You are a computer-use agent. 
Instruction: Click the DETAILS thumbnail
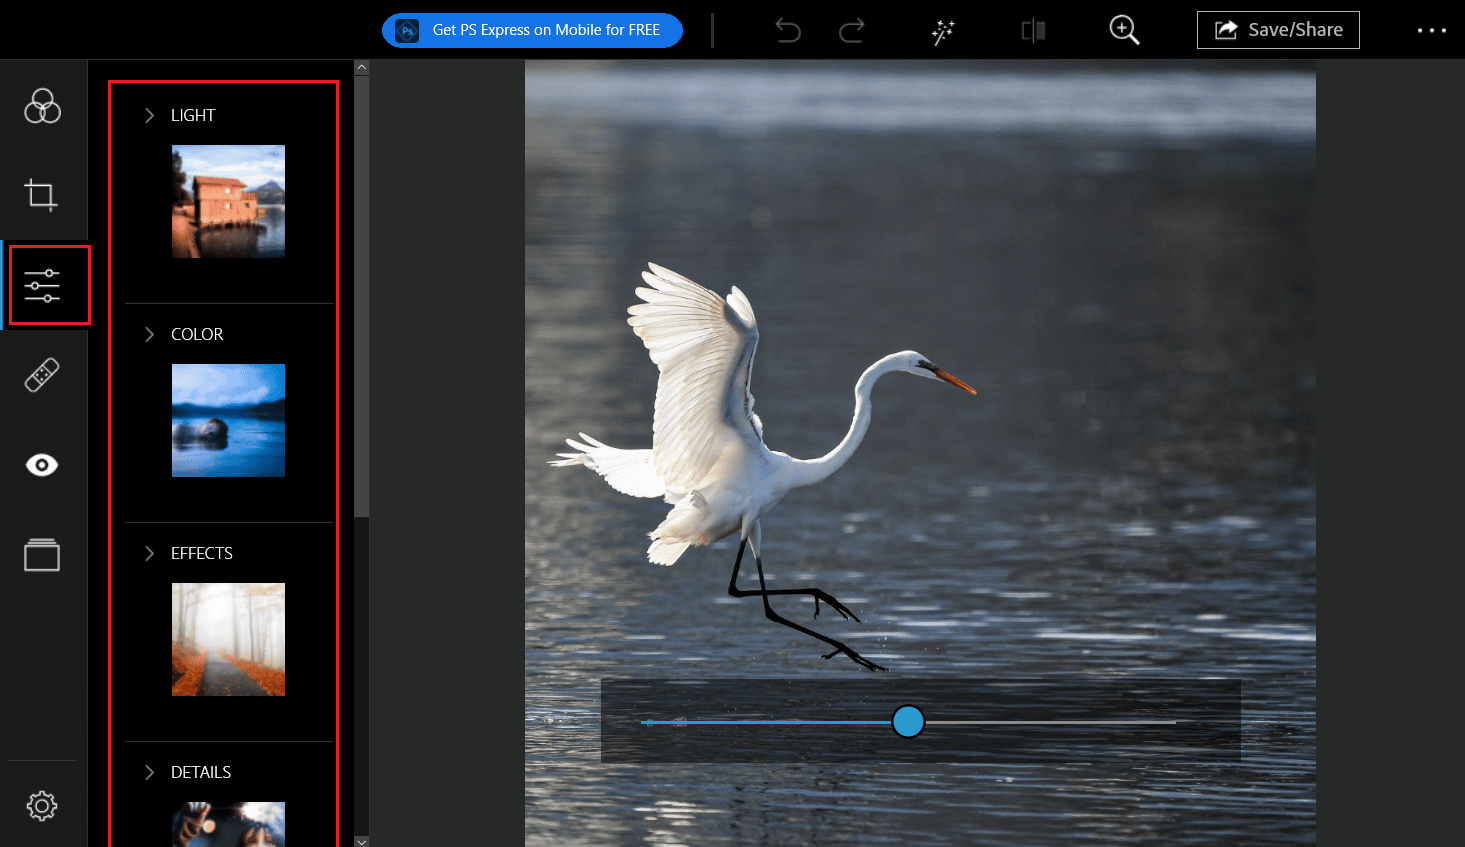point(228,824)
